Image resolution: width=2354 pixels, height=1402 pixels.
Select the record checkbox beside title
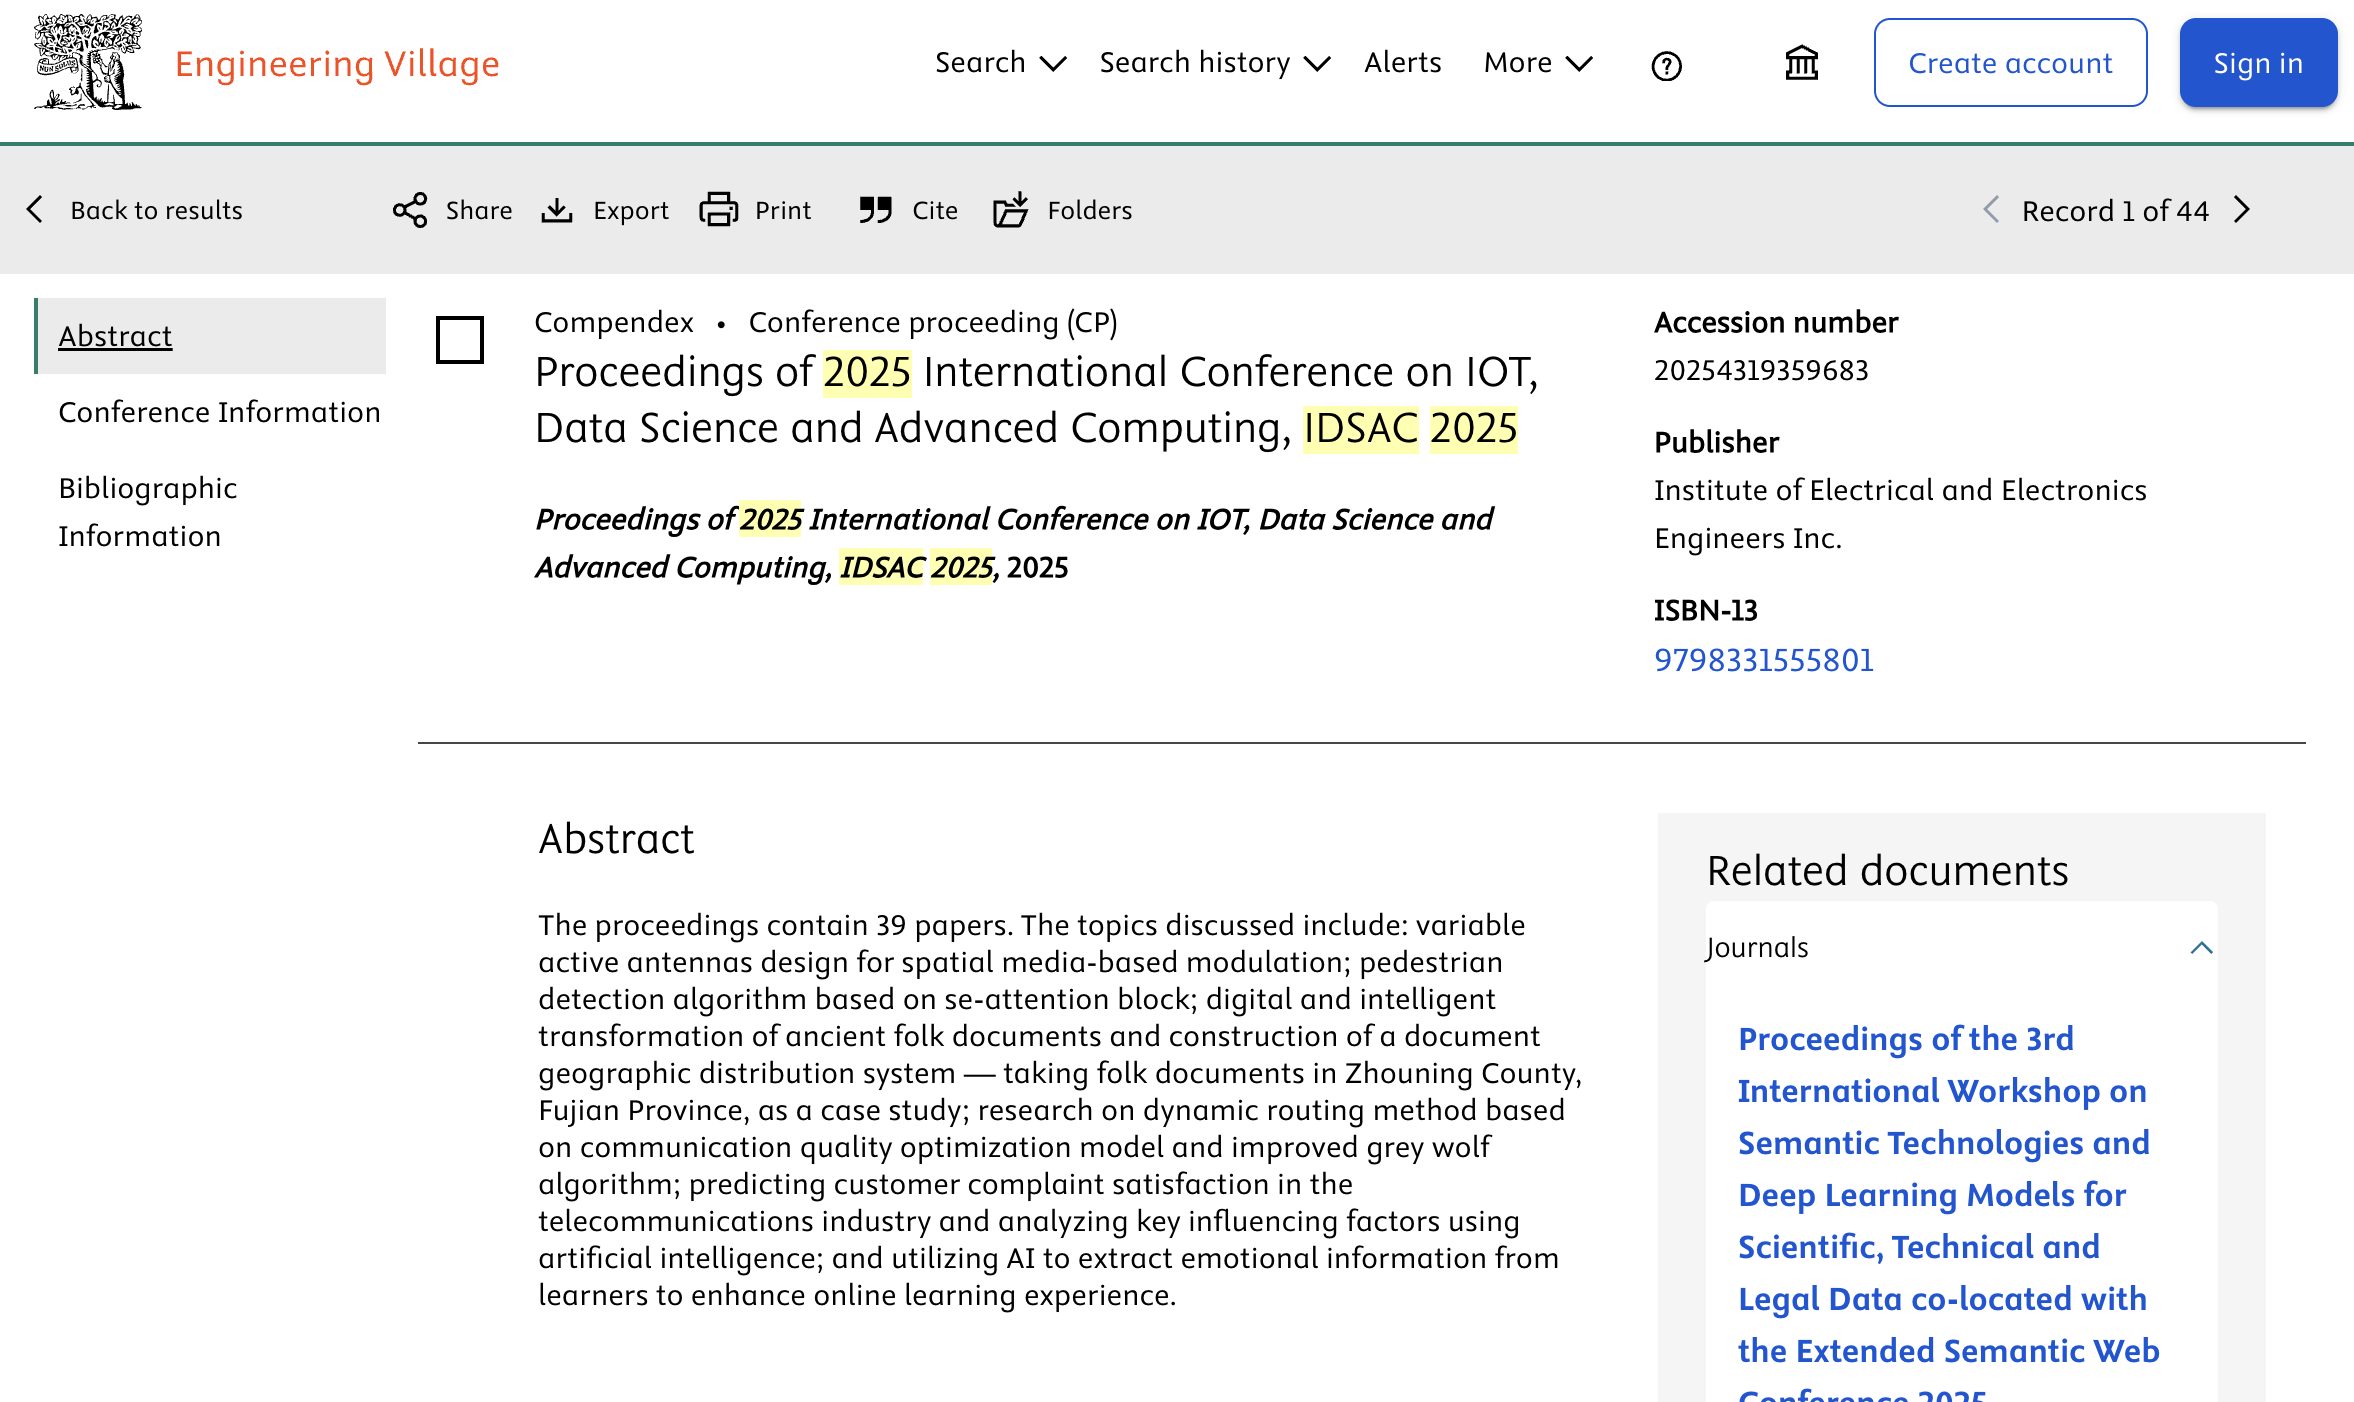[x=460, y=340]
